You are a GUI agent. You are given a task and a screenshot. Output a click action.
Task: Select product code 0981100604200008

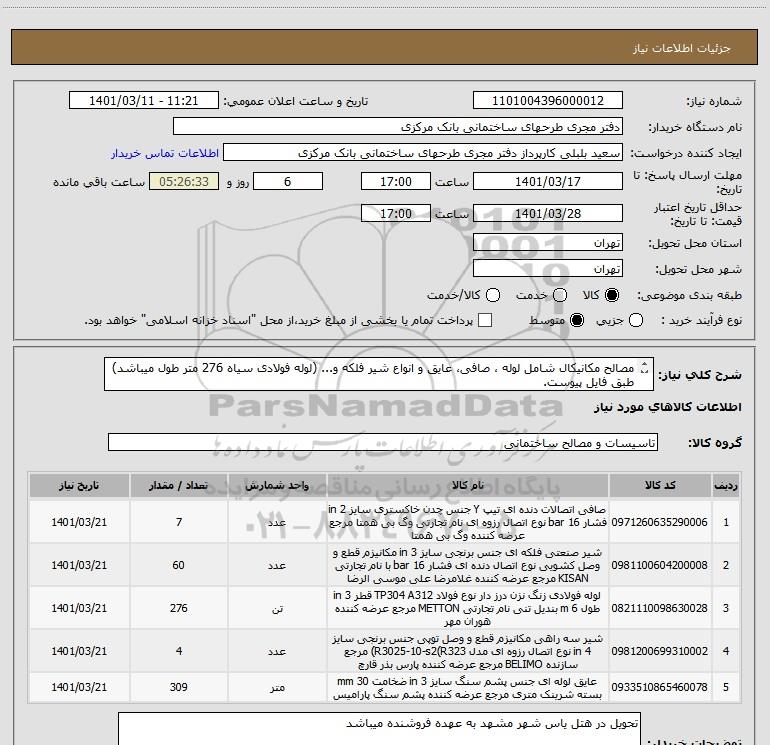click(x=660, y=565)
